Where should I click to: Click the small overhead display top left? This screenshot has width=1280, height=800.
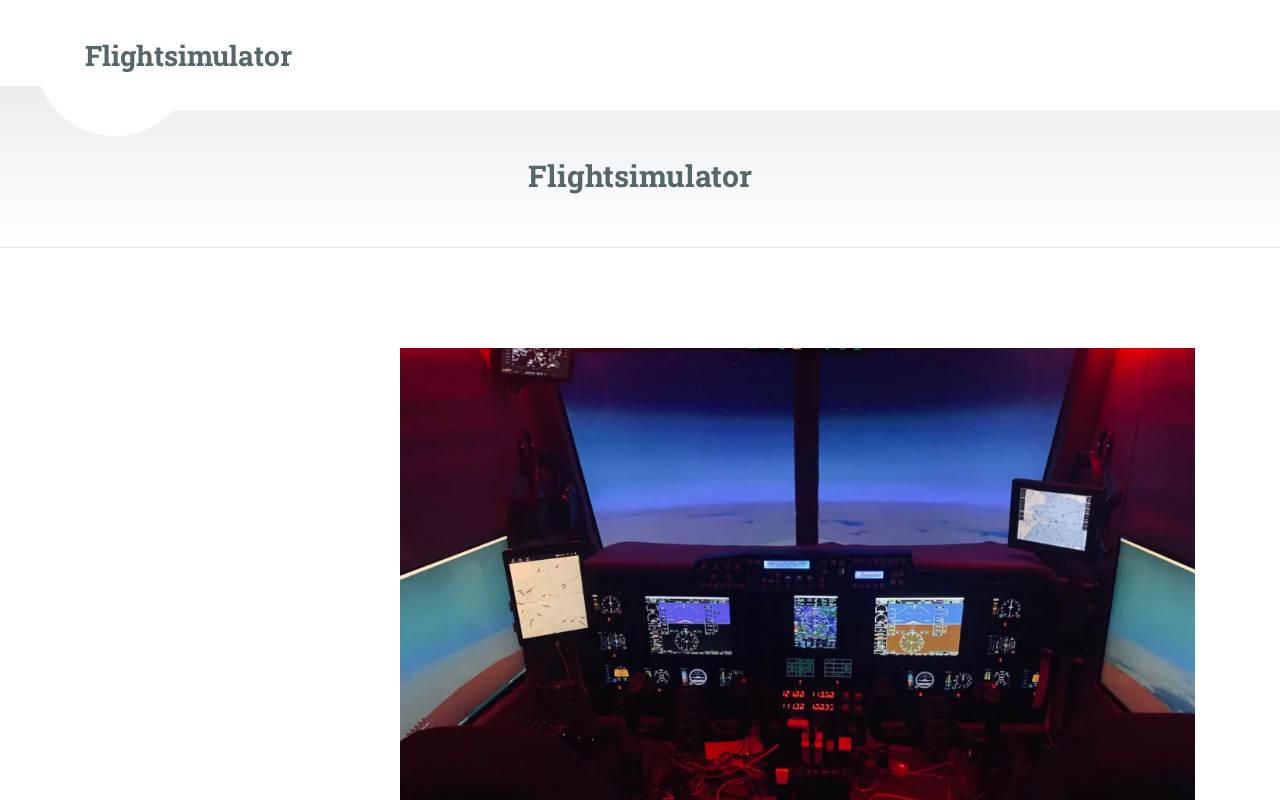click(x=535, y=362)
